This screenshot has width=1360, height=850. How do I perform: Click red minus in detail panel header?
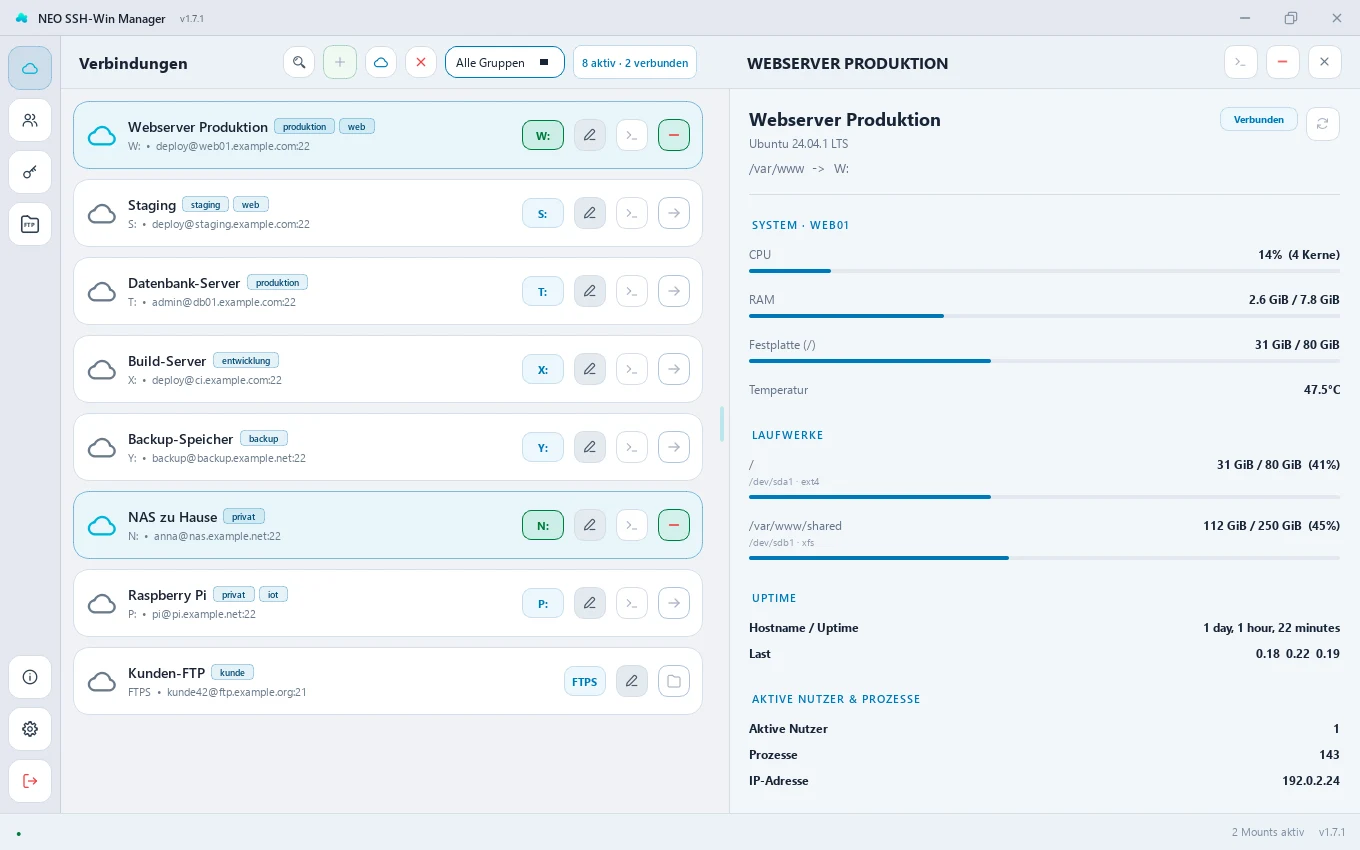[1282, 62]
